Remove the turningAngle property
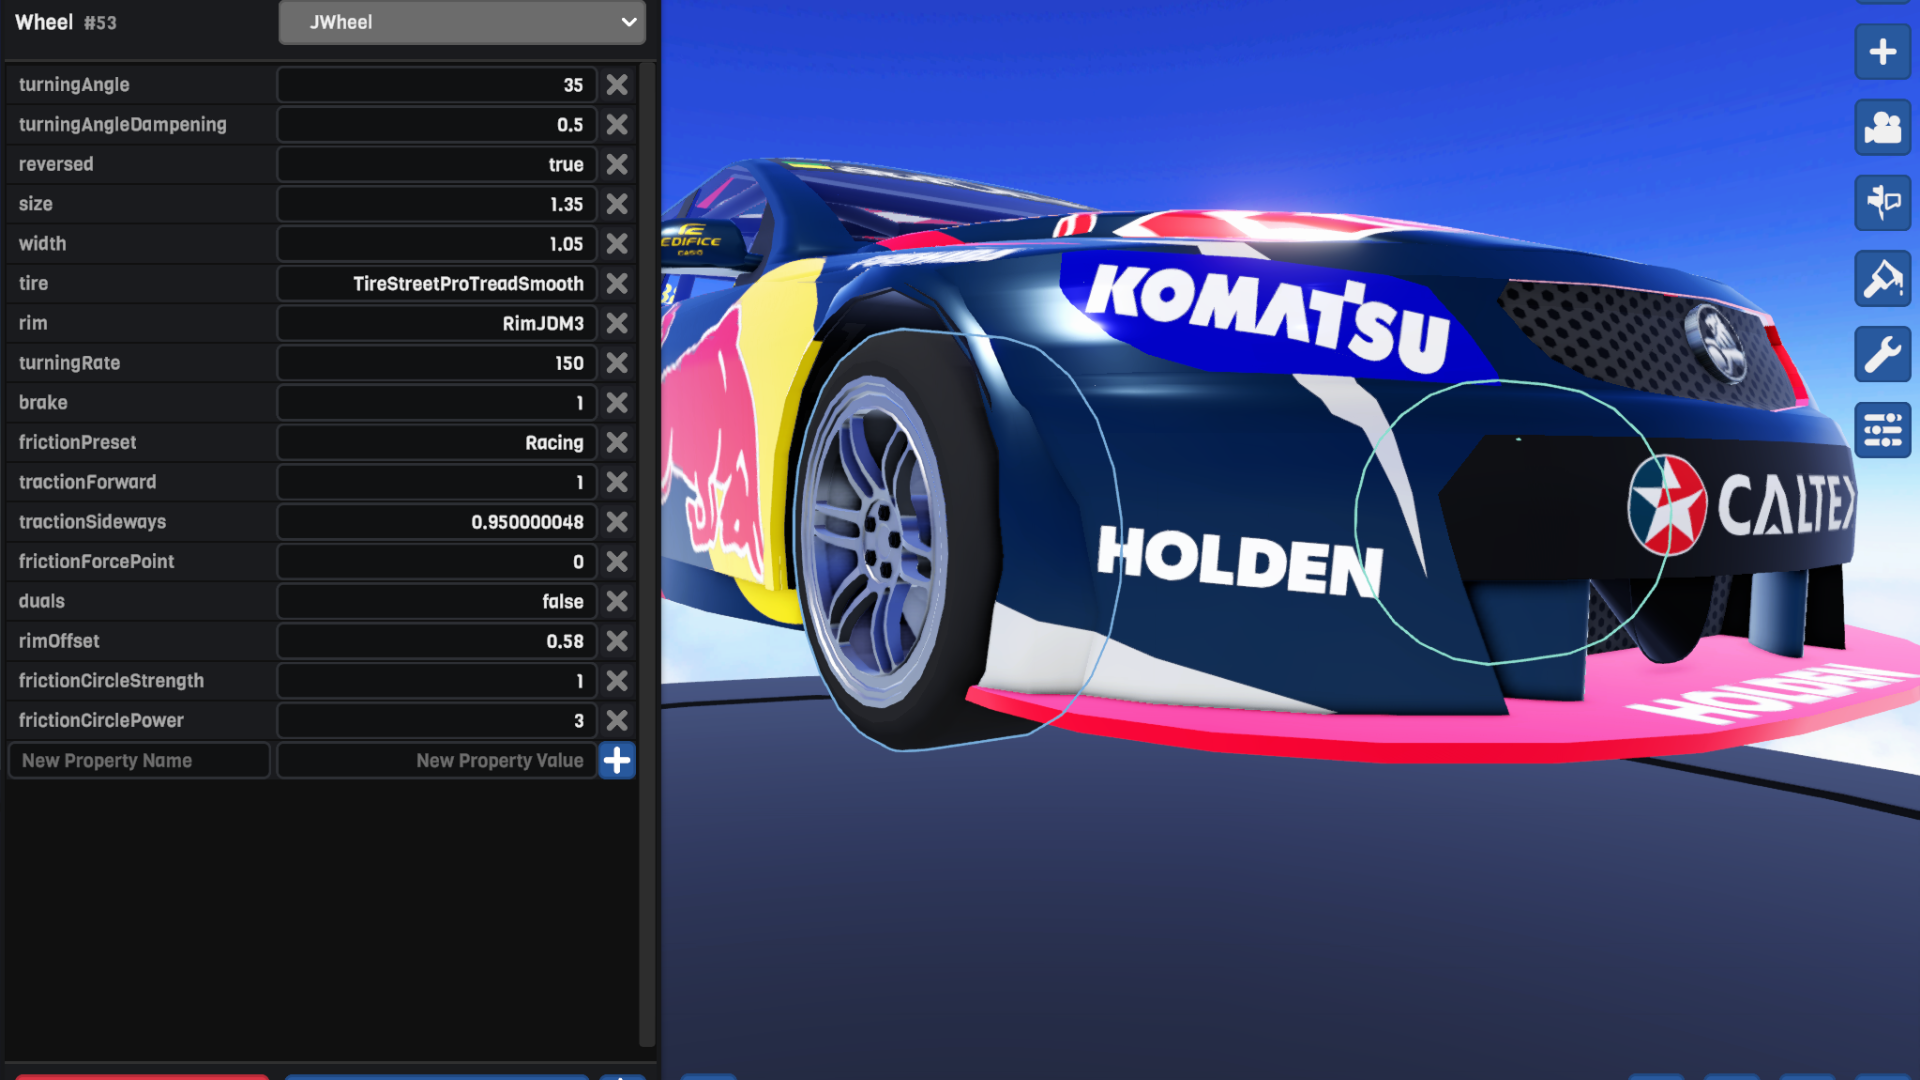Screen dimensions: 1920x1080 [x=617, y=85]
